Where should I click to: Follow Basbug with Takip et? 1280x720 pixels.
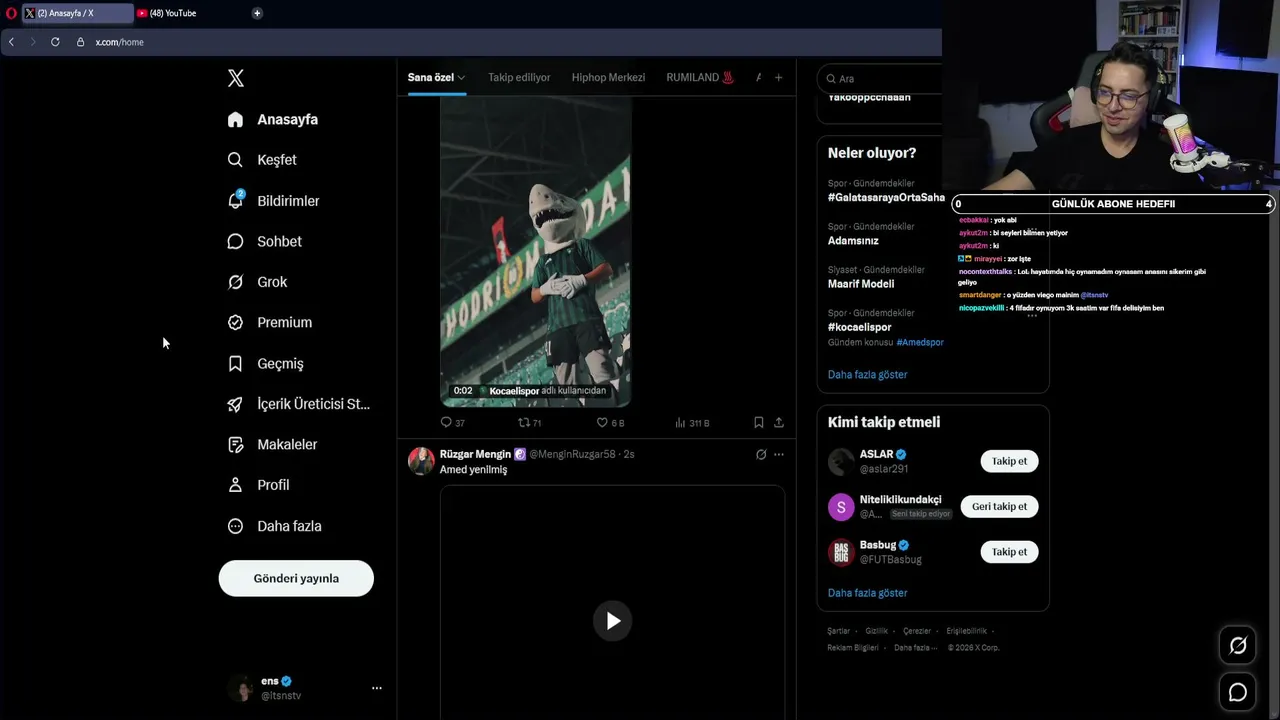click(1009, 552)
